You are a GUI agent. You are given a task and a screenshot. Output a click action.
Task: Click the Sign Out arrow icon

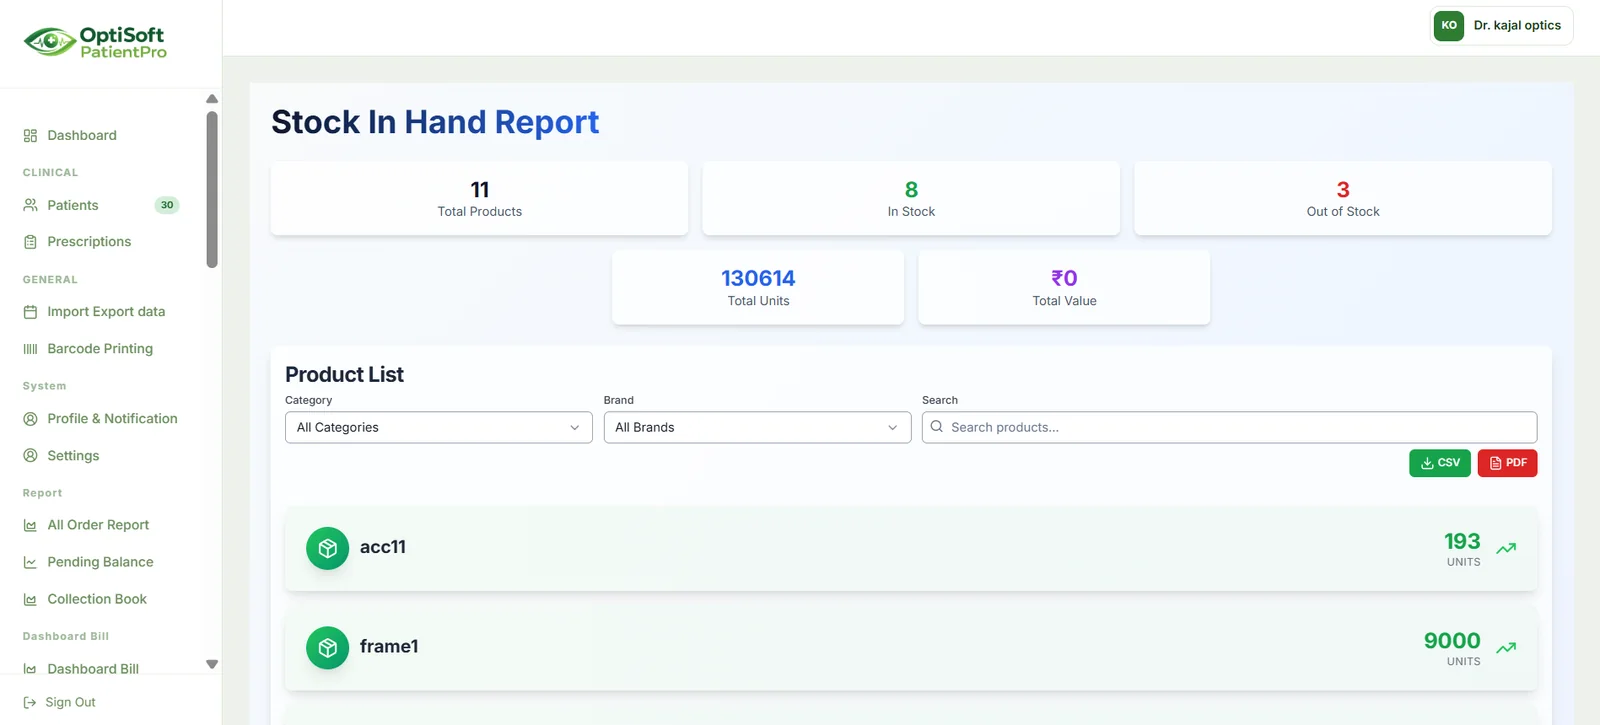tap(30, 703)
